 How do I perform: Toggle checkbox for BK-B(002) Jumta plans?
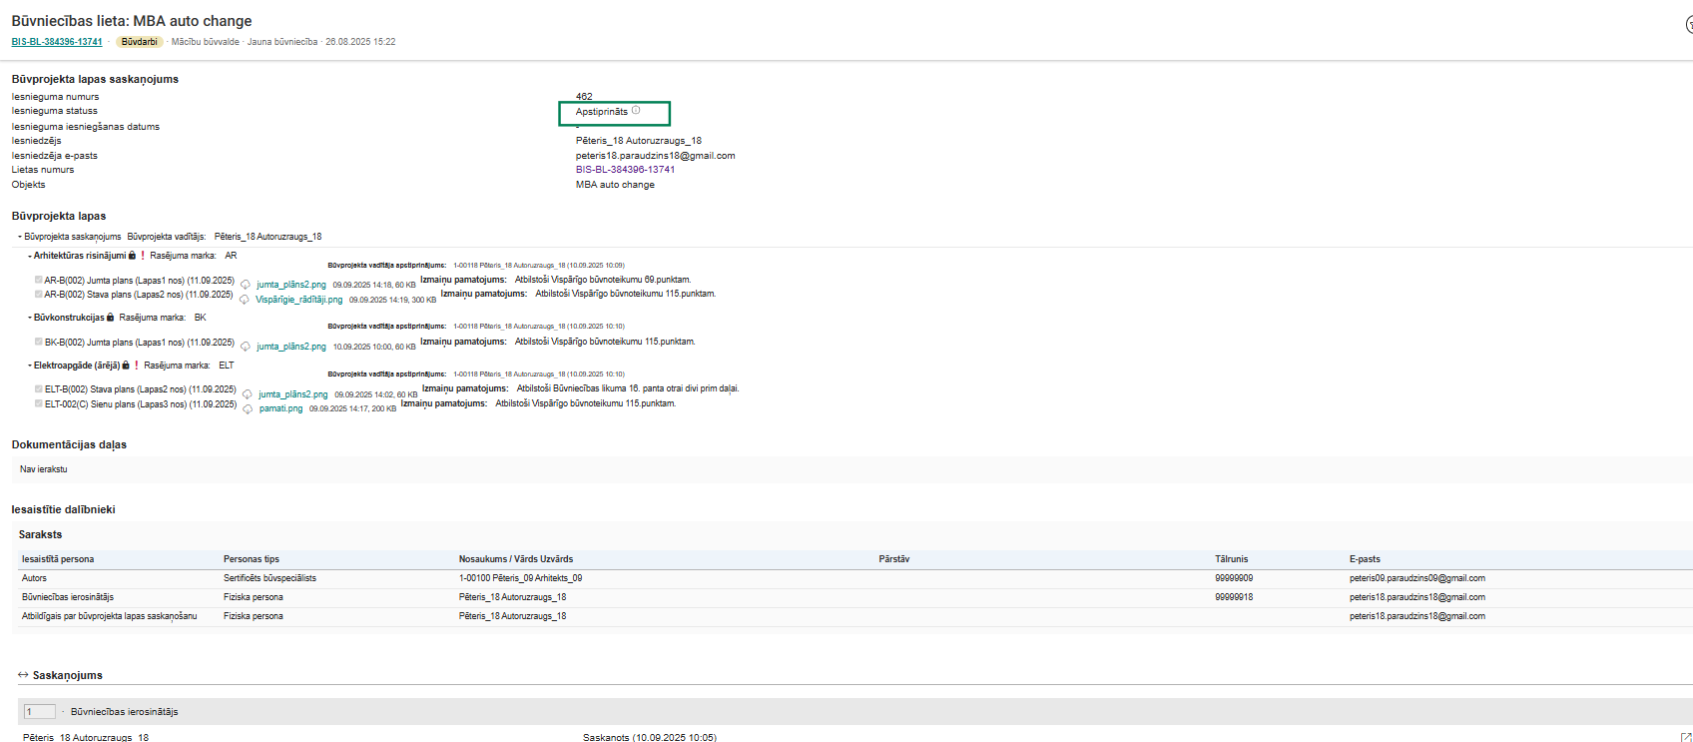point(39,342)
